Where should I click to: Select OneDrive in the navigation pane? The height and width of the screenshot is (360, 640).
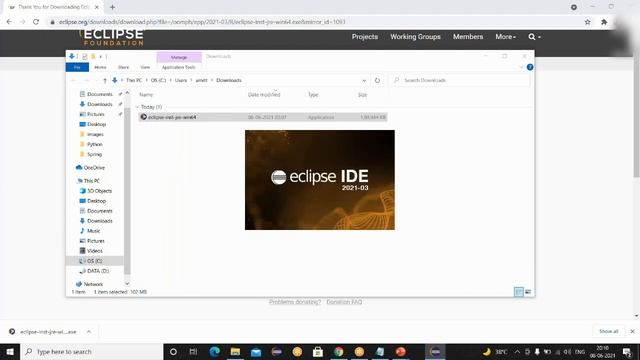click(x=94, y=168)
